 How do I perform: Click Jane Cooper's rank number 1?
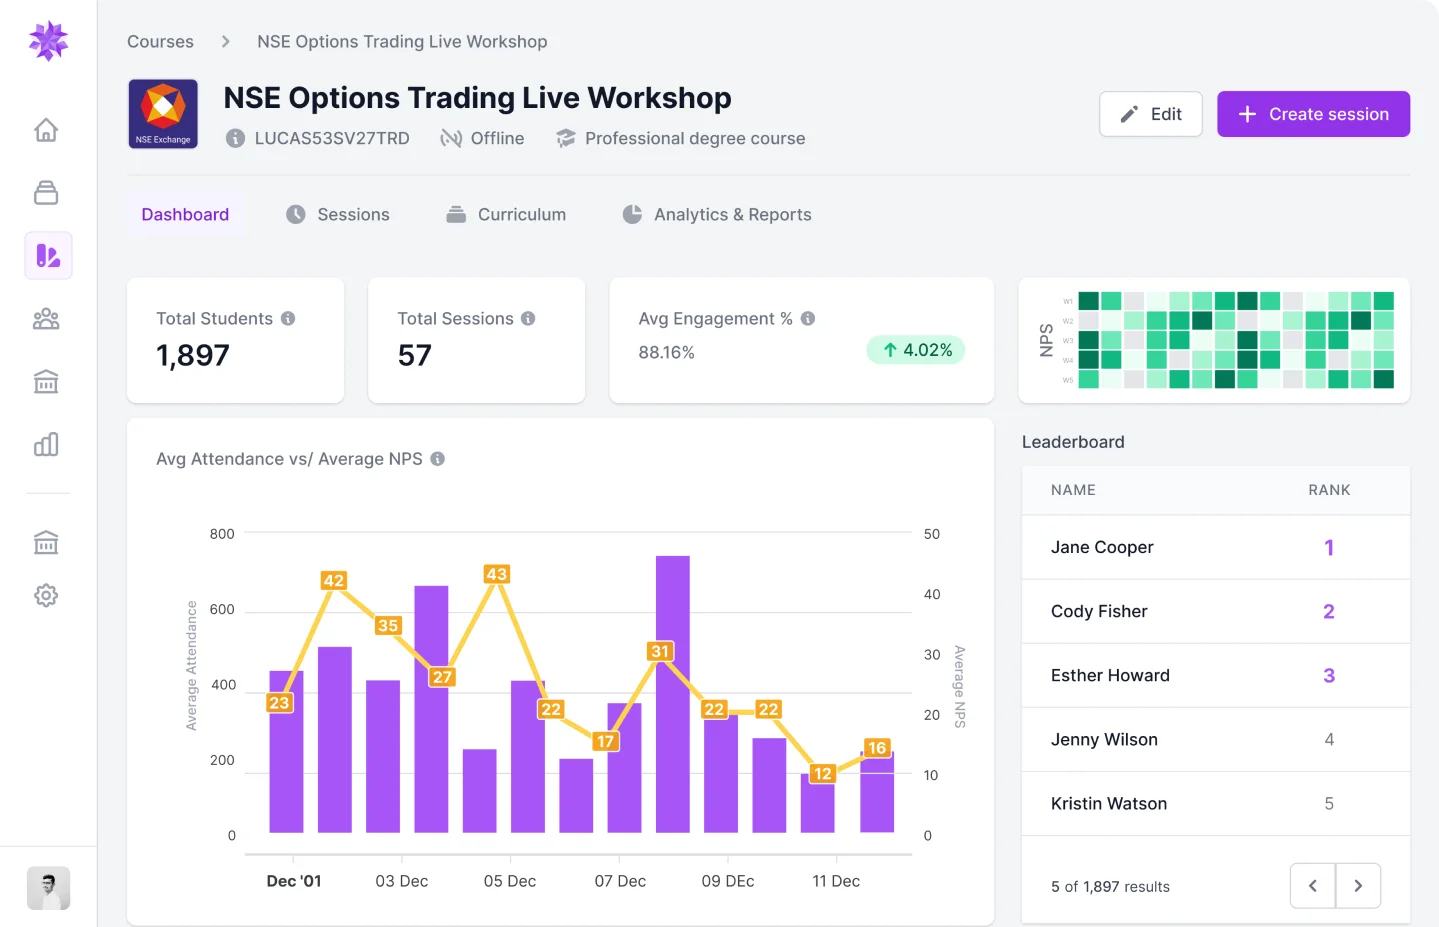pos(1329,547)
